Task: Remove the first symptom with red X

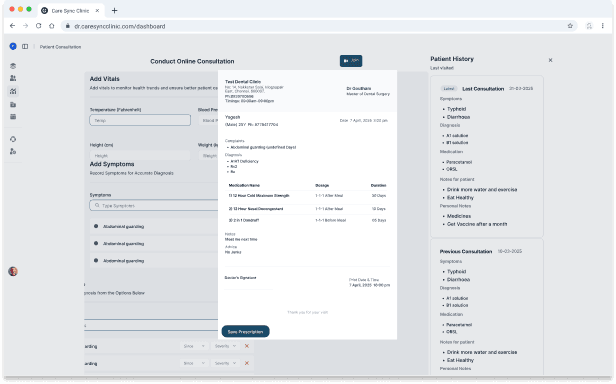Action: pyautogui.click(x=247, y=346)
